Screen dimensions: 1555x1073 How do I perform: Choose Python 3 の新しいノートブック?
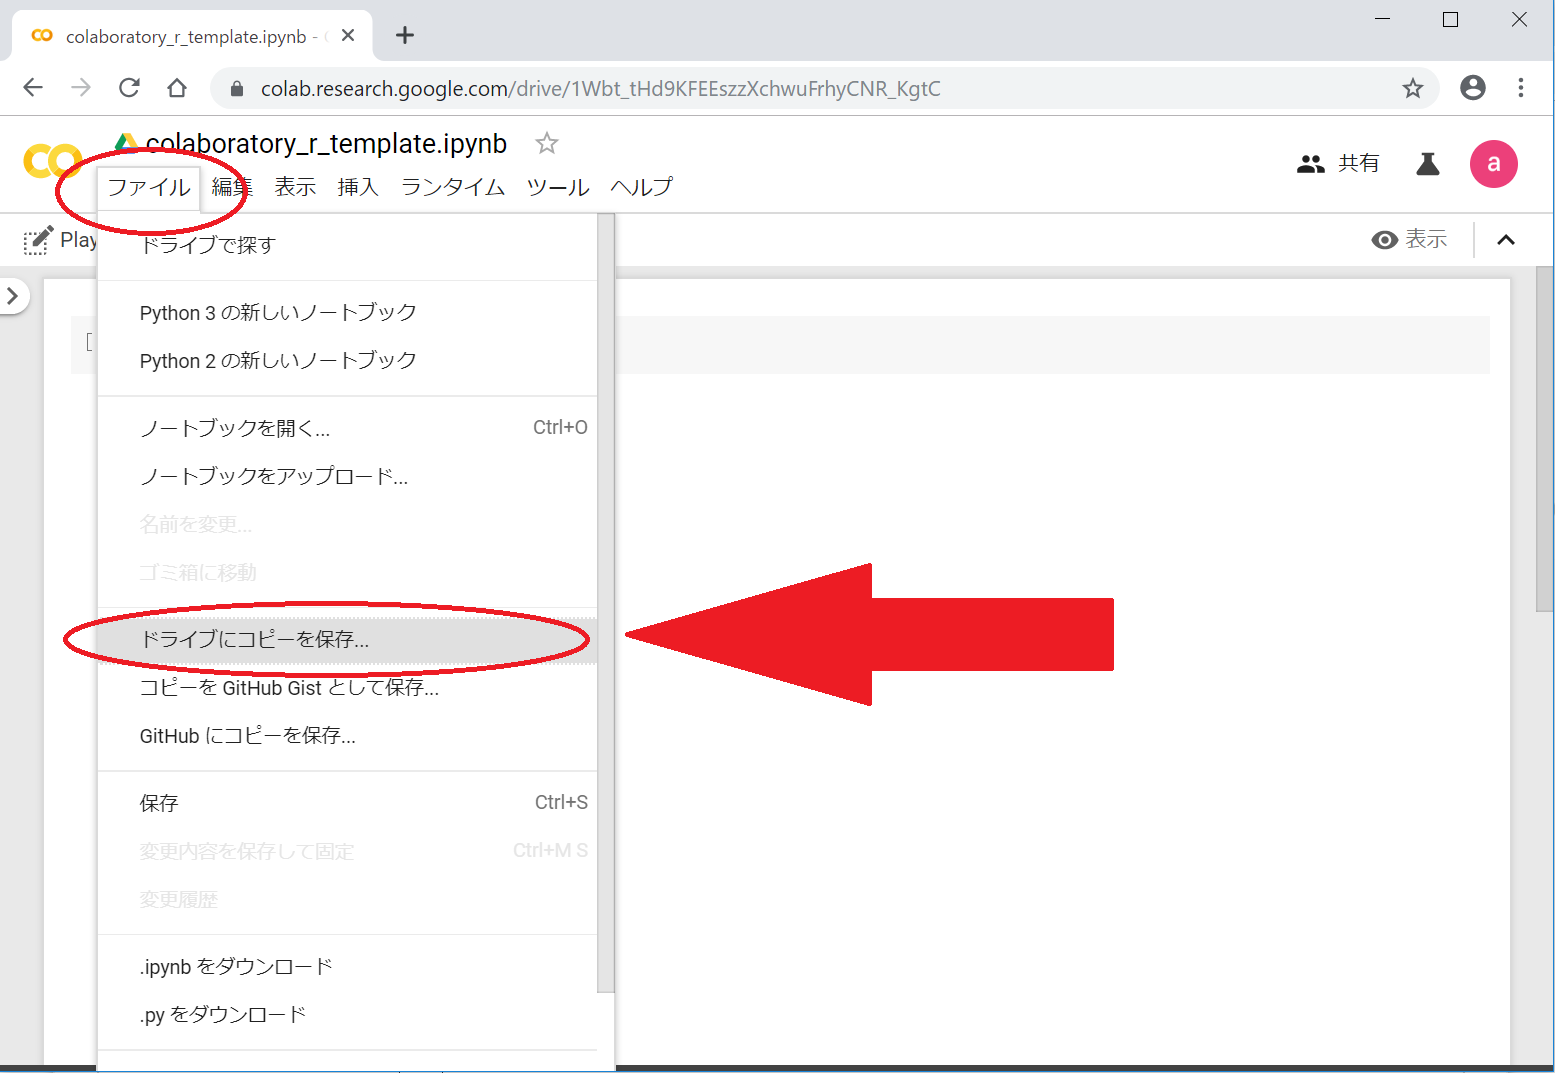pos(278,313)
